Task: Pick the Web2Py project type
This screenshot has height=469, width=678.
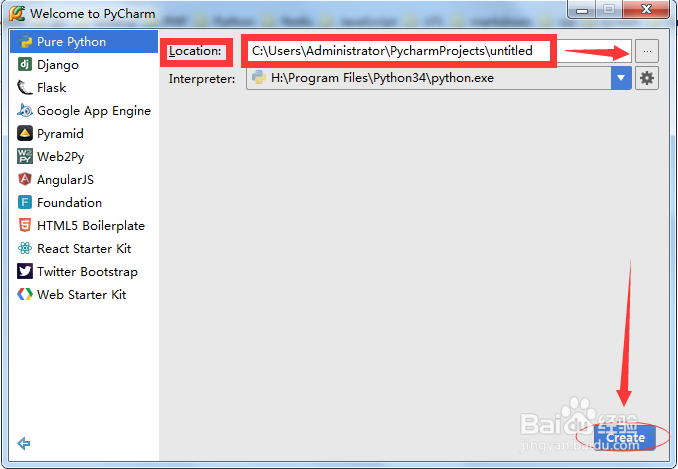Action: [84, 156]
